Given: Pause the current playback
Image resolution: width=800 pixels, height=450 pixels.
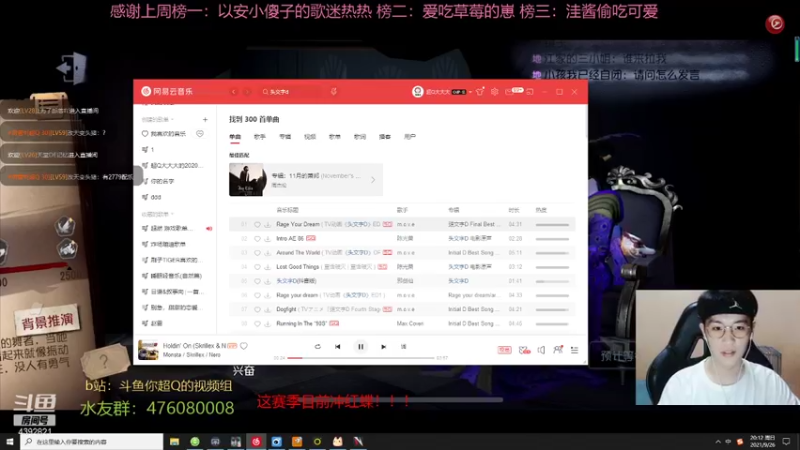Looking at the screenshot, I should pos(361,347).
